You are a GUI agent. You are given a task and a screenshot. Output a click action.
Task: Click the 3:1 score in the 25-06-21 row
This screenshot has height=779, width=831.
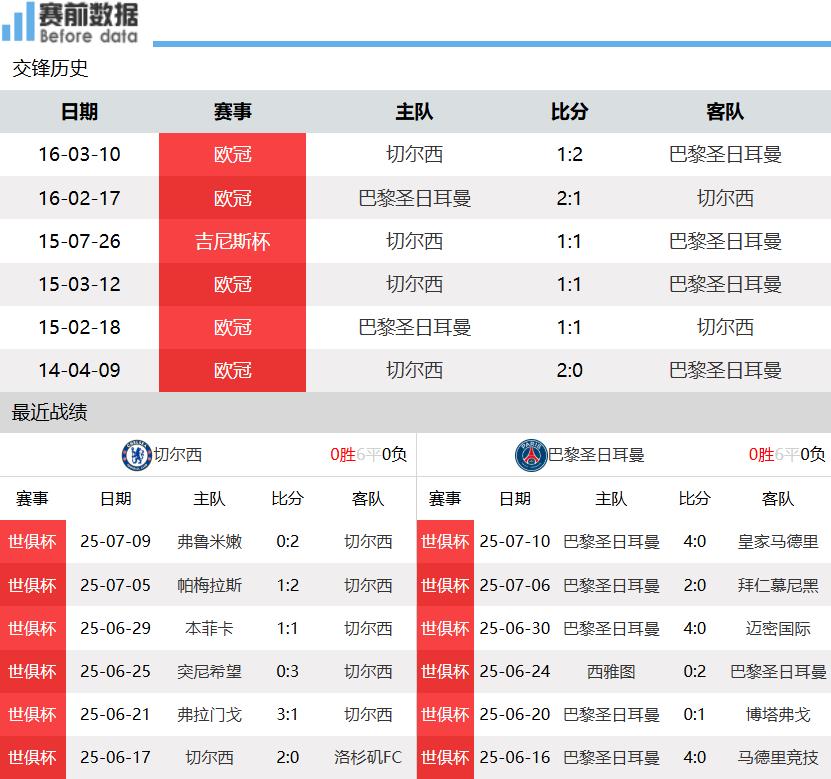click(287, 714)
